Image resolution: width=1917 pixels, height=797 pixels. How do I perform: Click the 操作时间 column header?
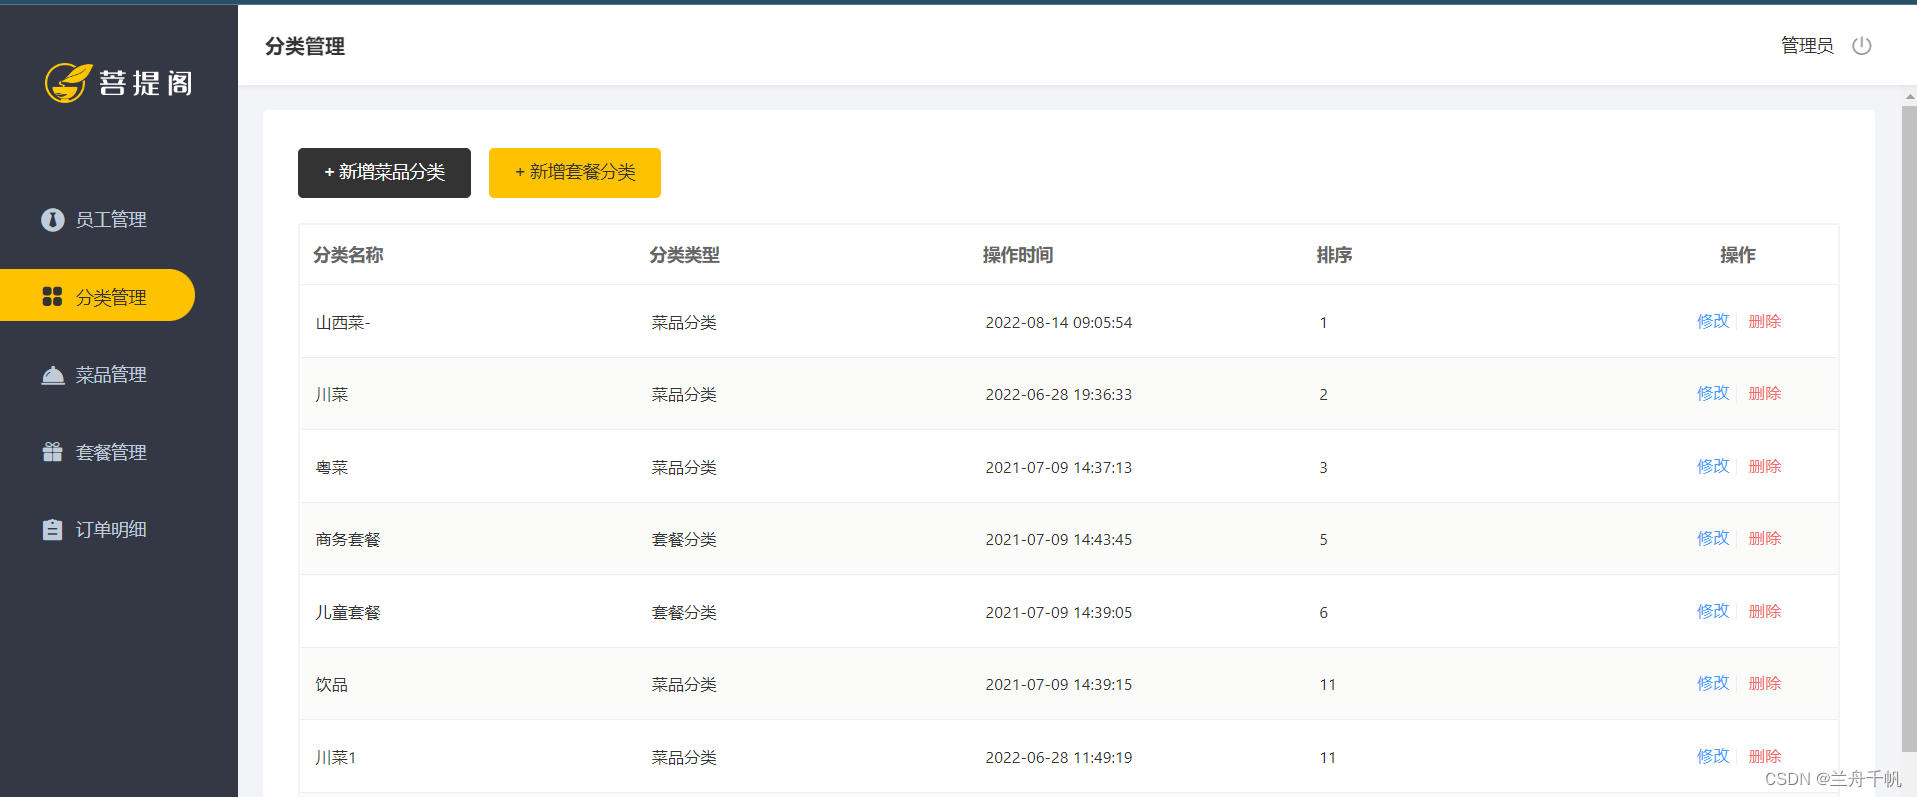pos(1017,255)
